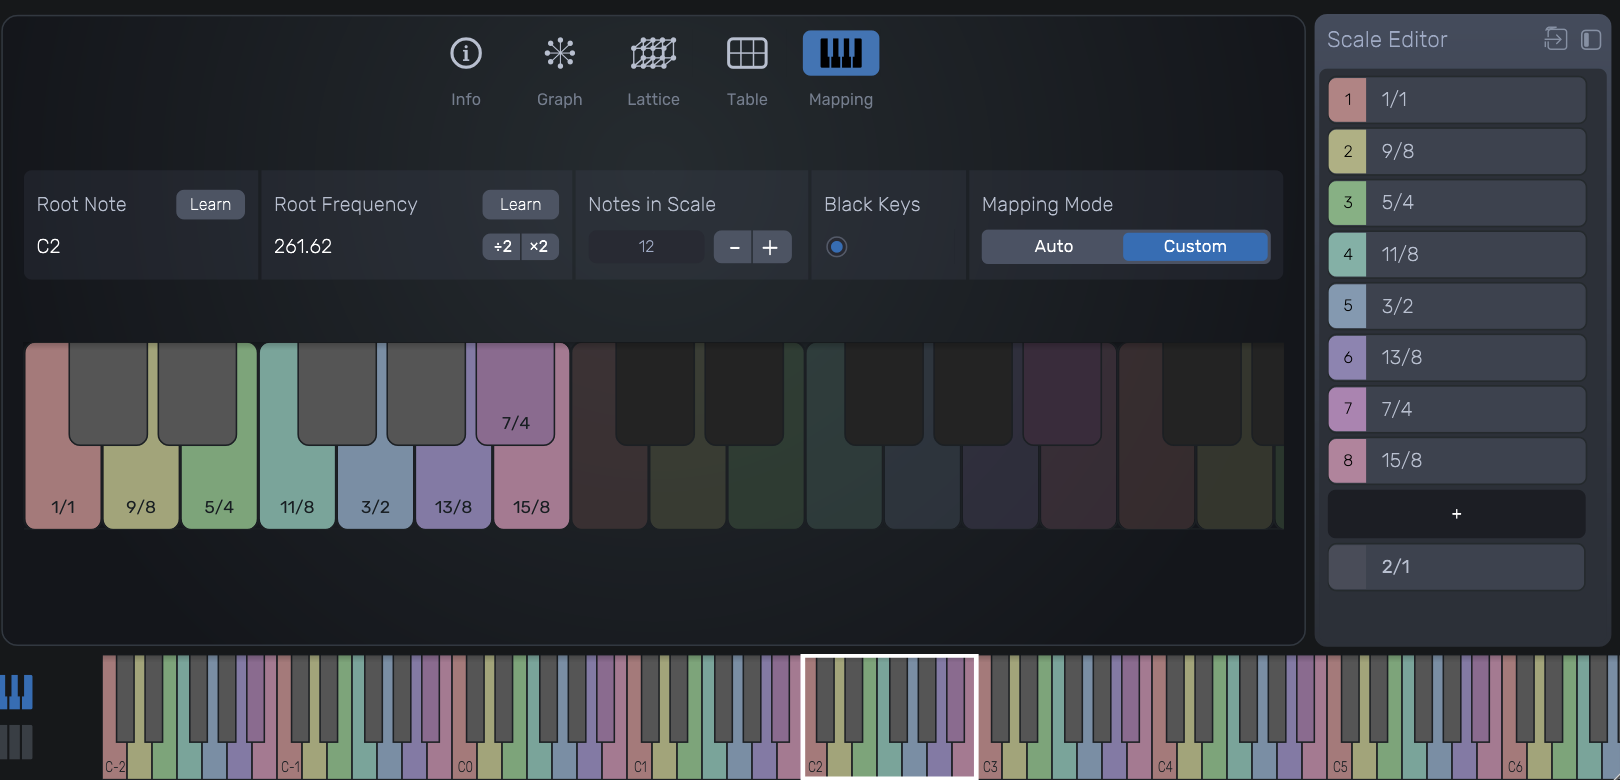Click the Root Note value C2
This screenshot has width=1620, height=780.
click(49, 247)
